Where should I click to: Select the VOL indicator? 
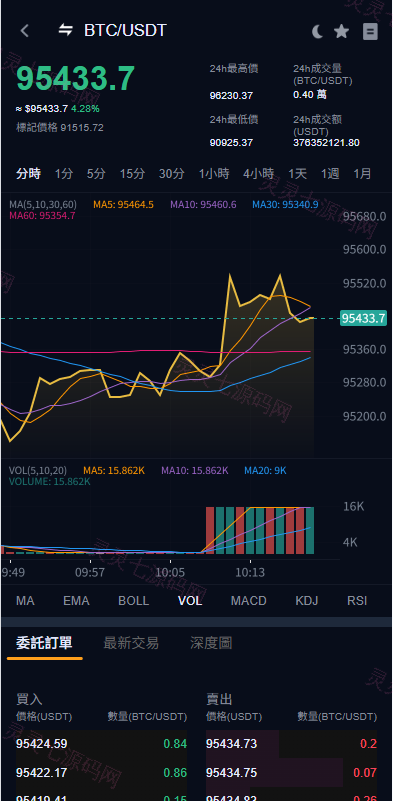[190, 601]
